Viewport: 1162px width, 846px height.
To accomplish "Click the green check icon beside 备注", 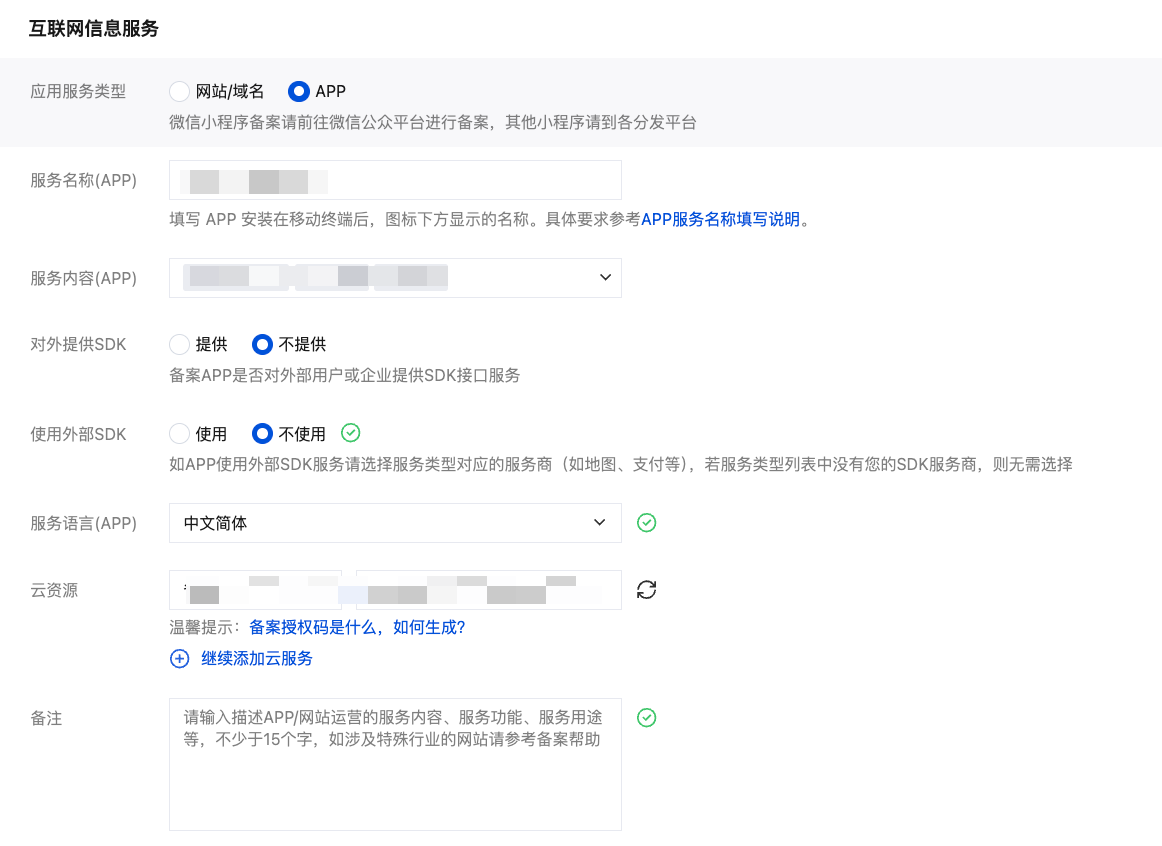I will pos(646,718).
